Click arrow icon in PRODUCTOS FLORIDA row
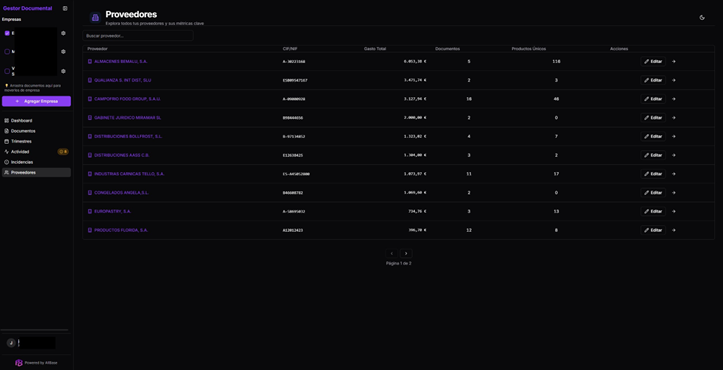Screen dimensions: 723x370 [674, 230]
